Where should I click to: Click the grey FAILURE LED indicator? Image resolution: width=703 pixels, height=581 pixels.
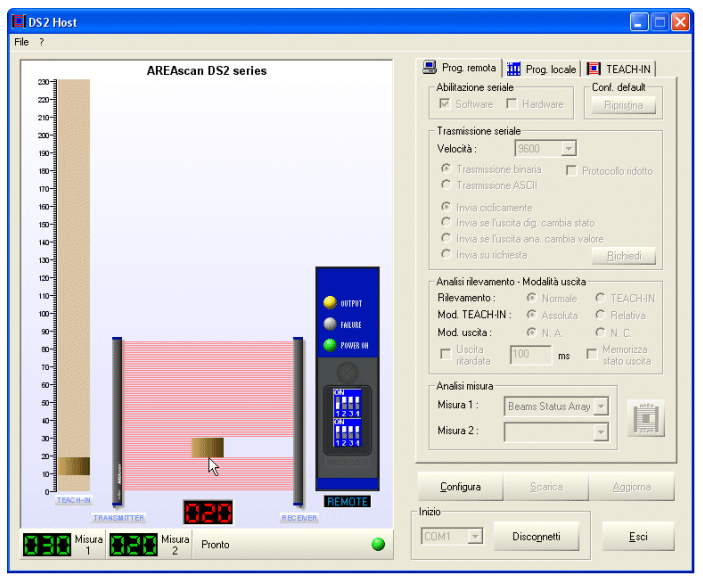coord(330,324)
